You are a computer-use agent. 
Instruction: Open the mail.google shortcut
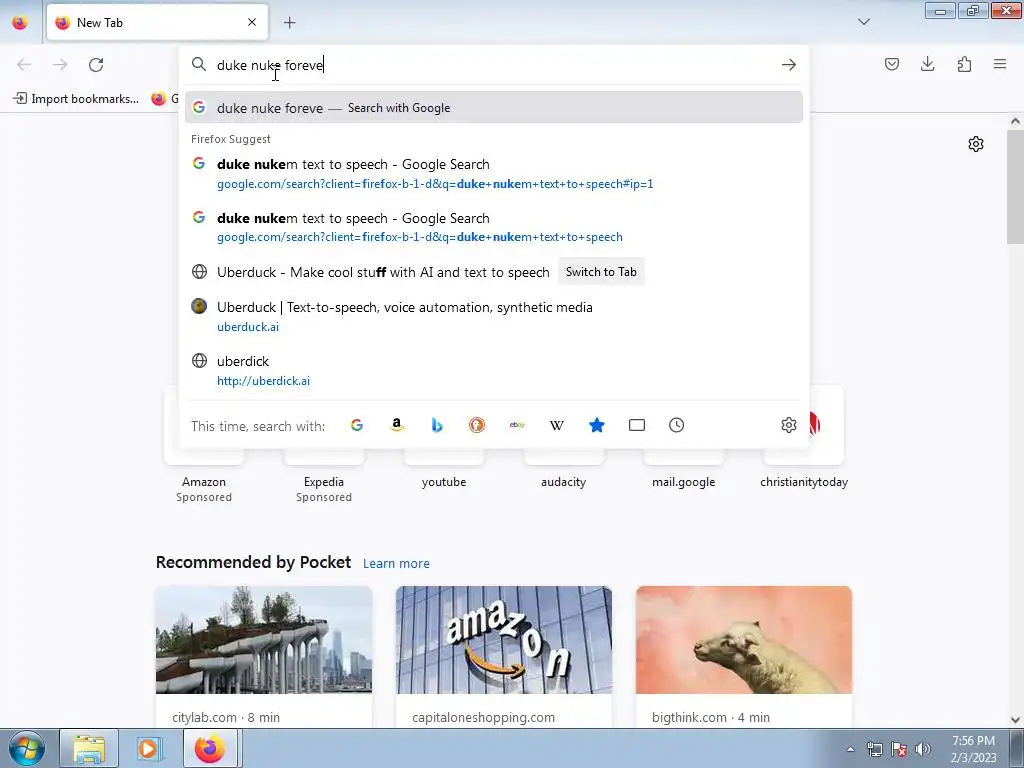click(x=683, y=482)
